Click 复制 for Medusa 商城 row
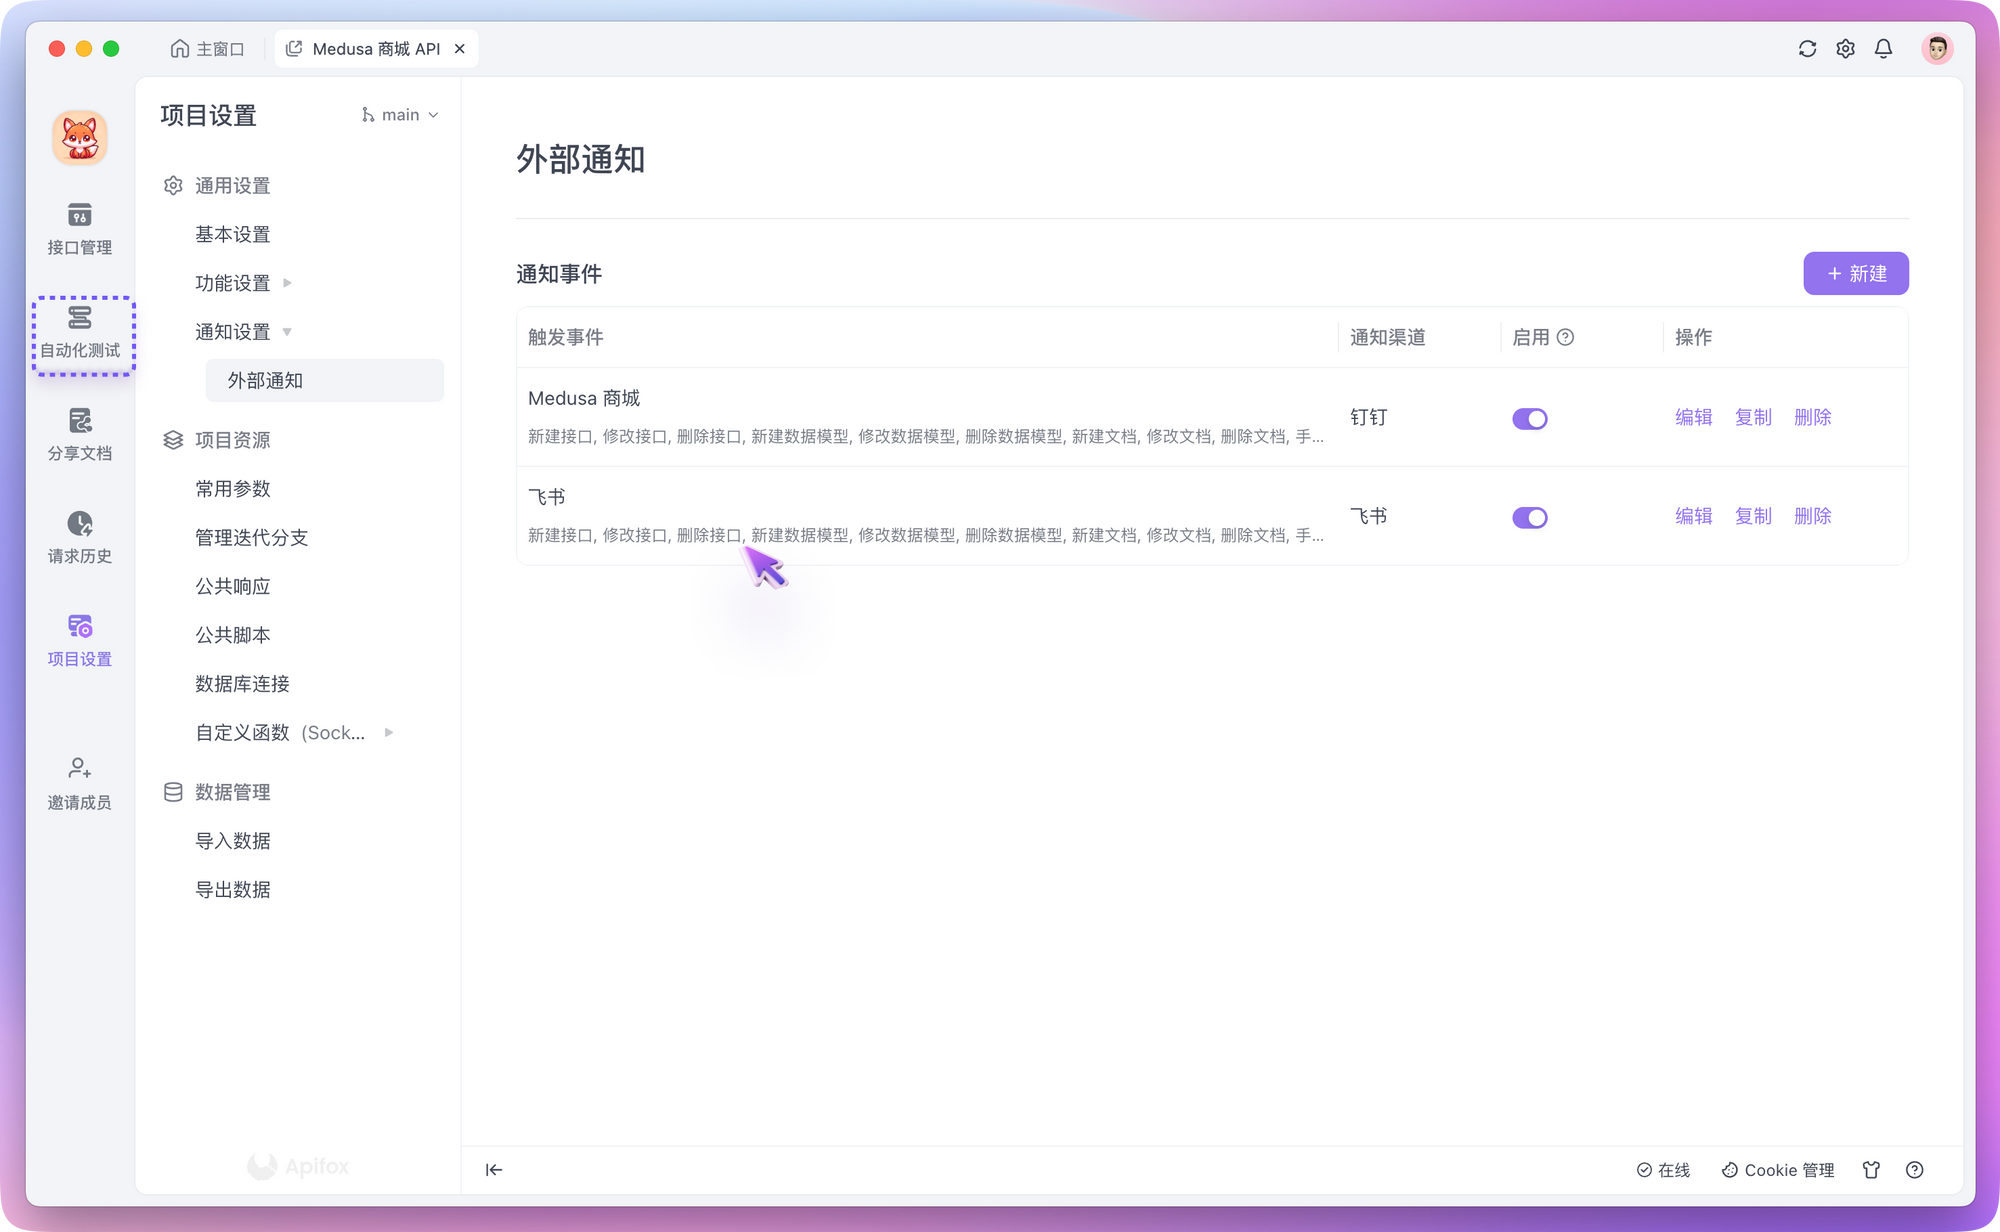Viewport: 2000px width, 1232px height. (1753, 418)
